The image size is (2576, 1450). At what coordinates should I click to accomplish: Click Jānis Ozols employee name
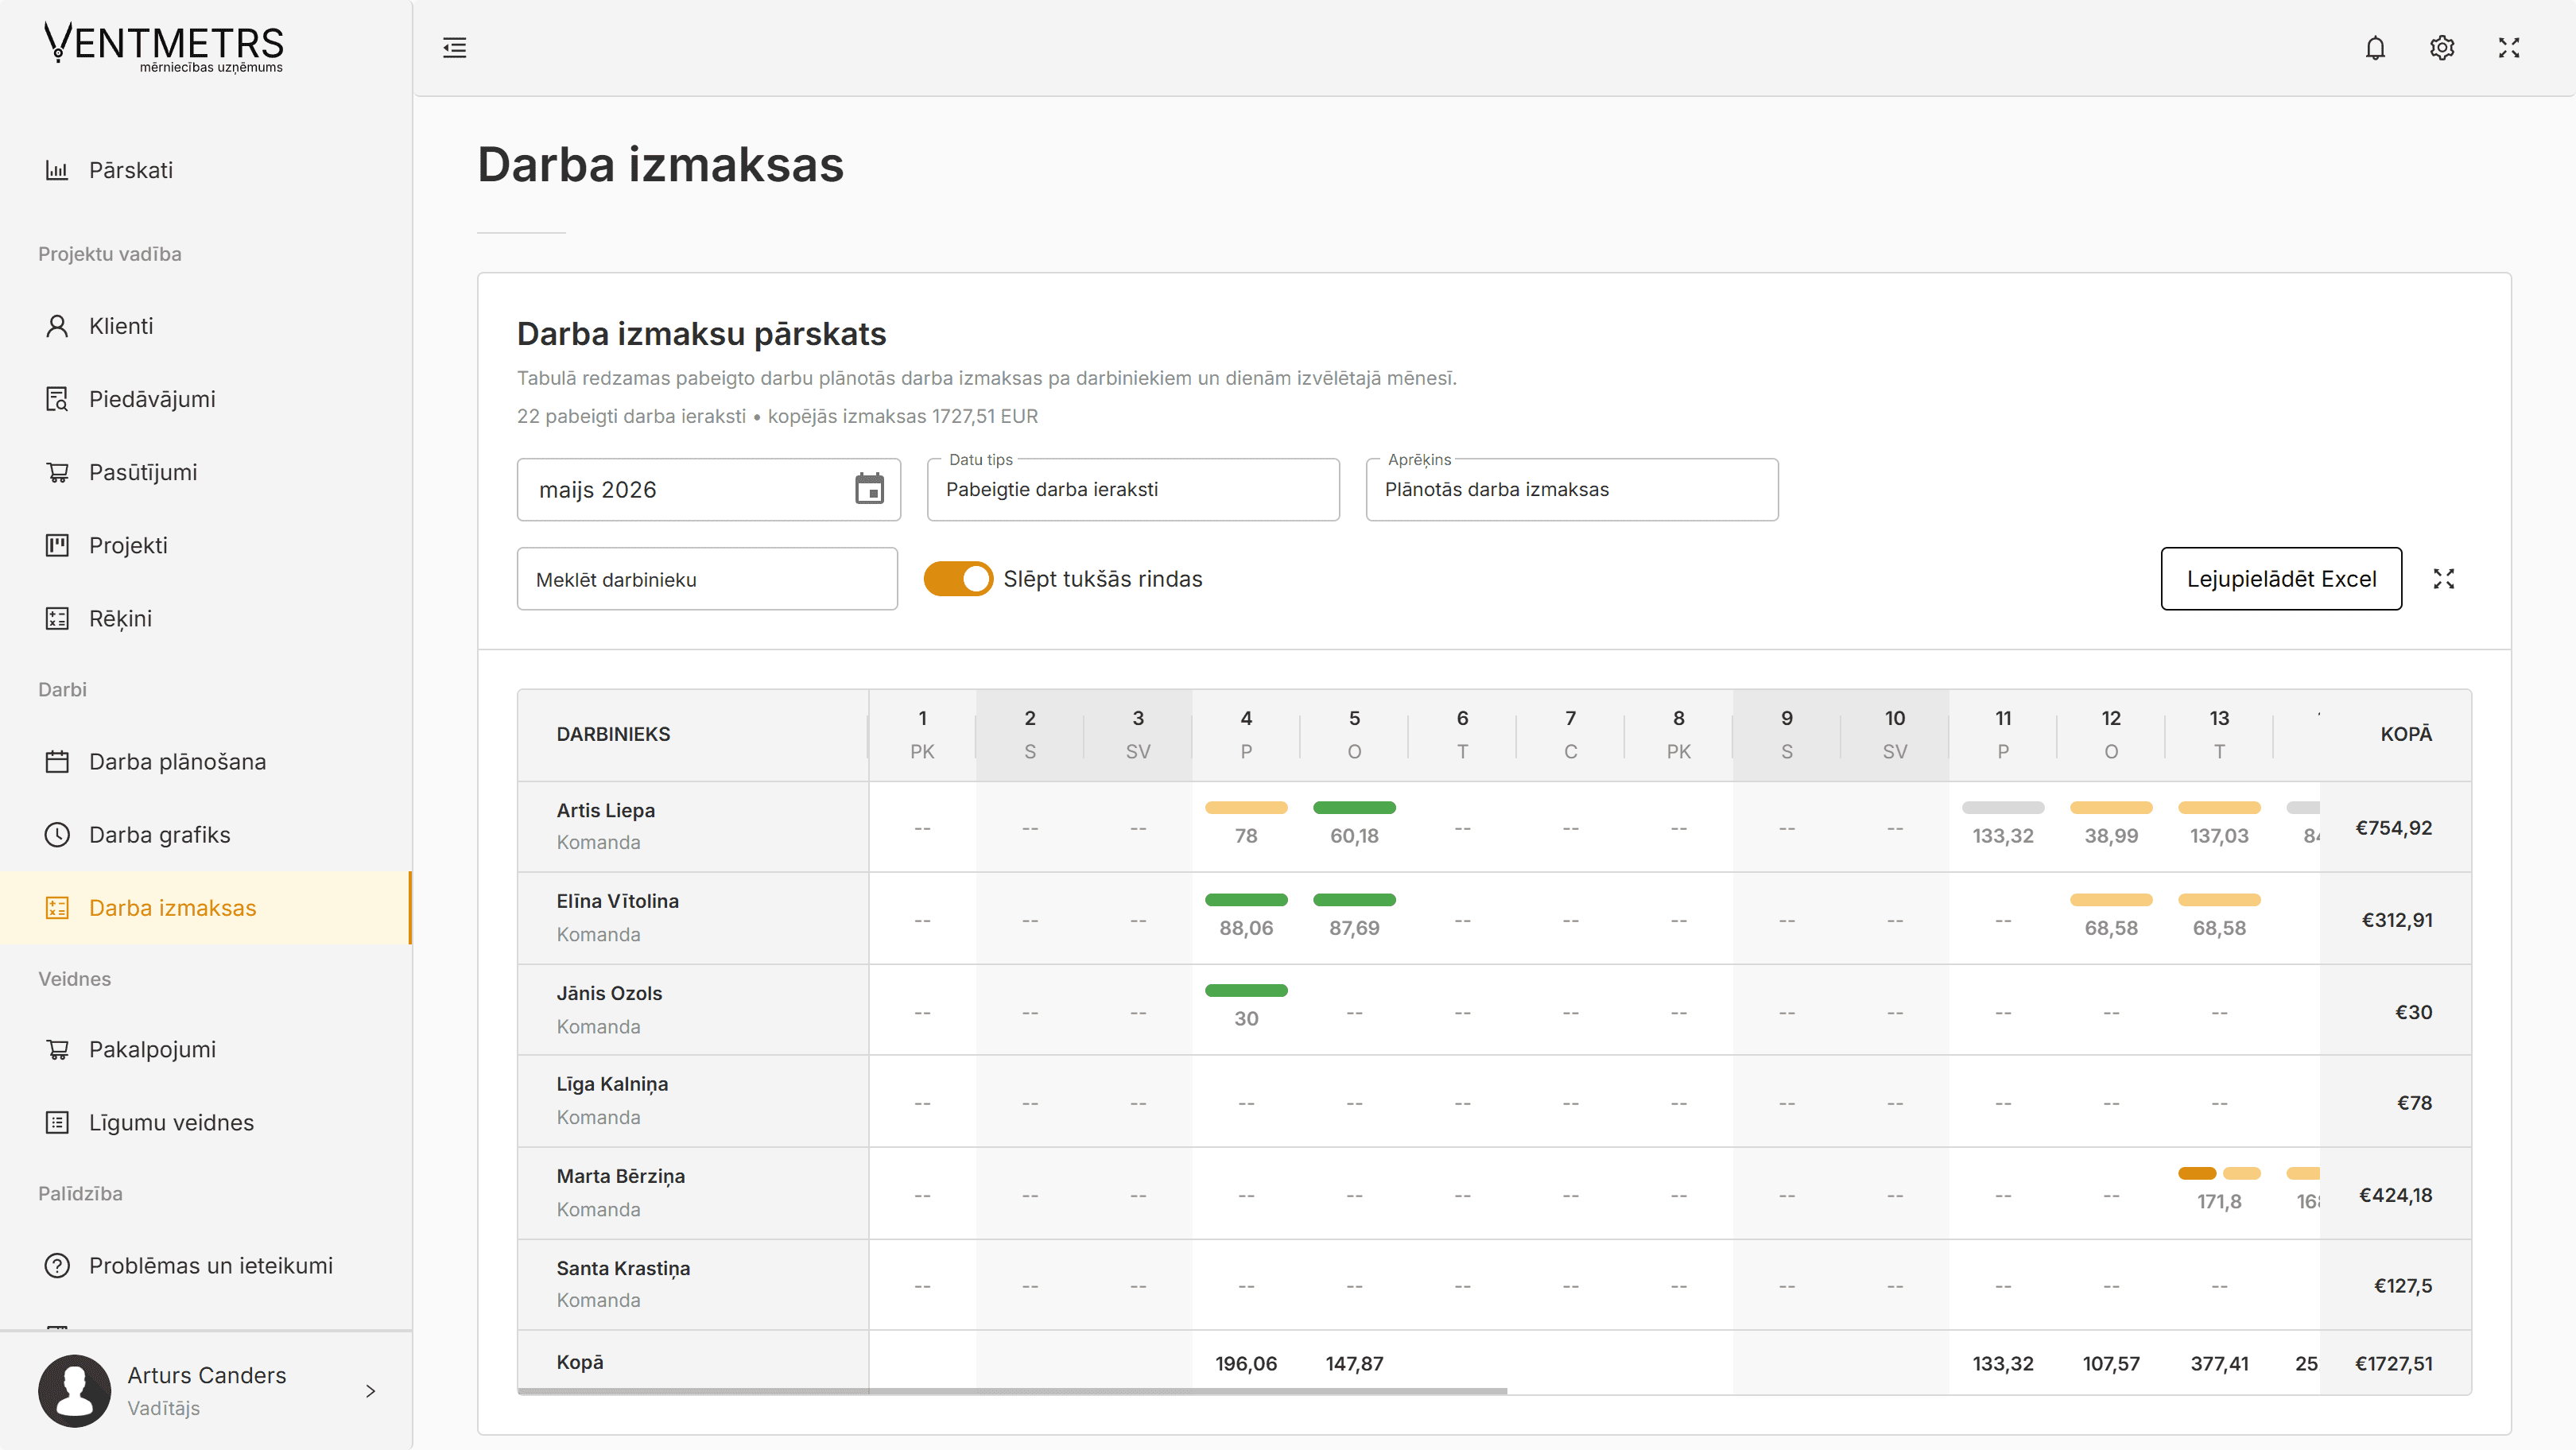(x=609, y=993)
